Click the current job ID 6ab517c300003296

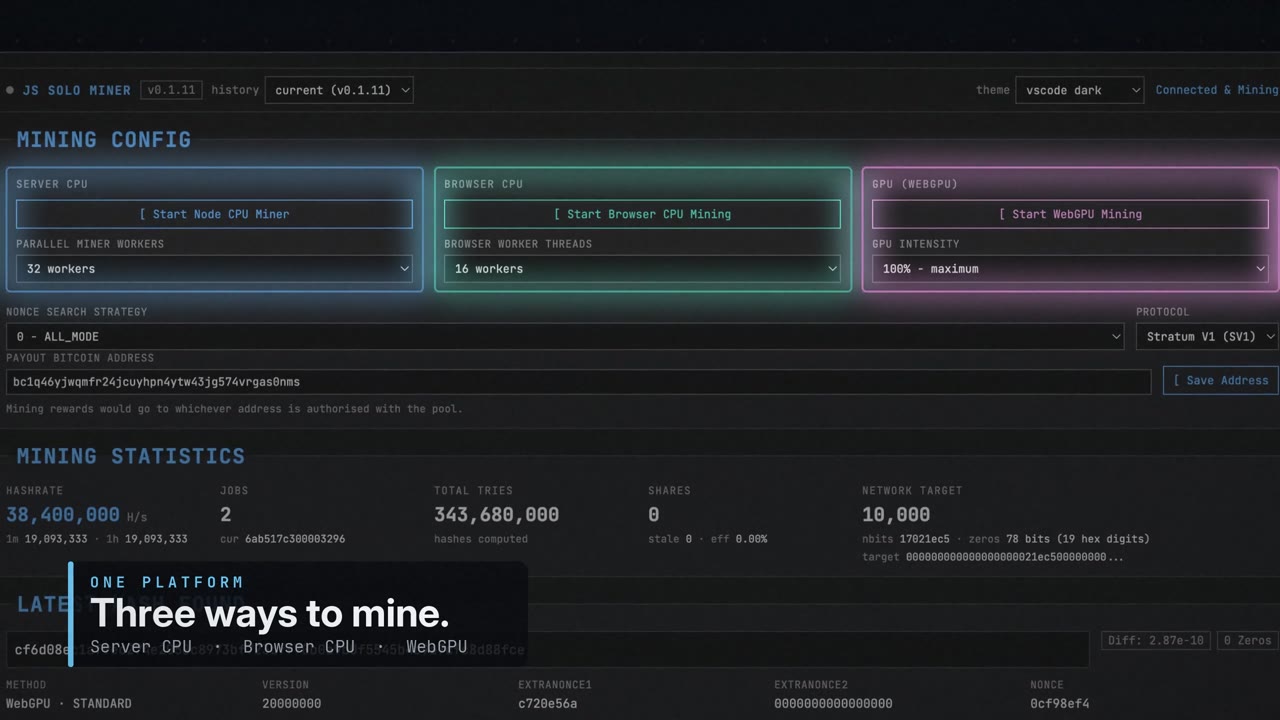295,539
